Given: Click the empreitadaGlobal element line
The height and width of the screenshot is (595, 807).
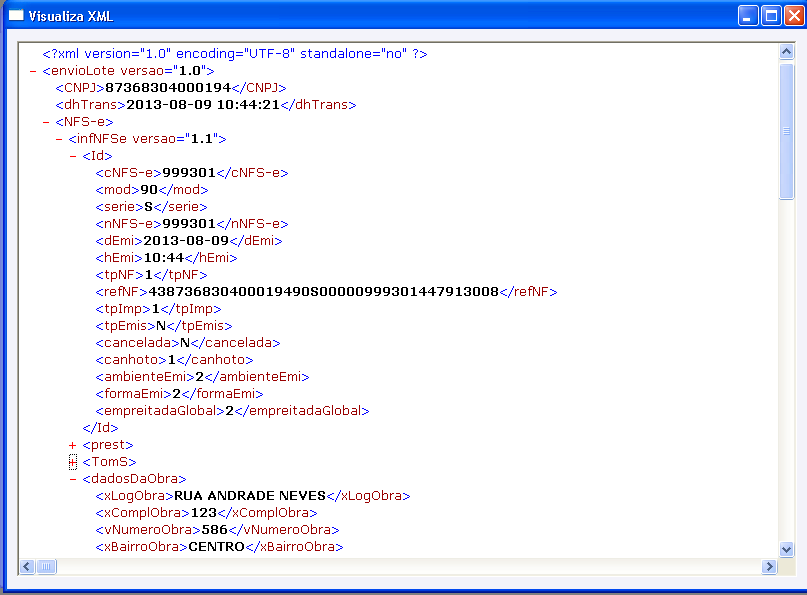Looking at the screenshot, I should (233, 411).
